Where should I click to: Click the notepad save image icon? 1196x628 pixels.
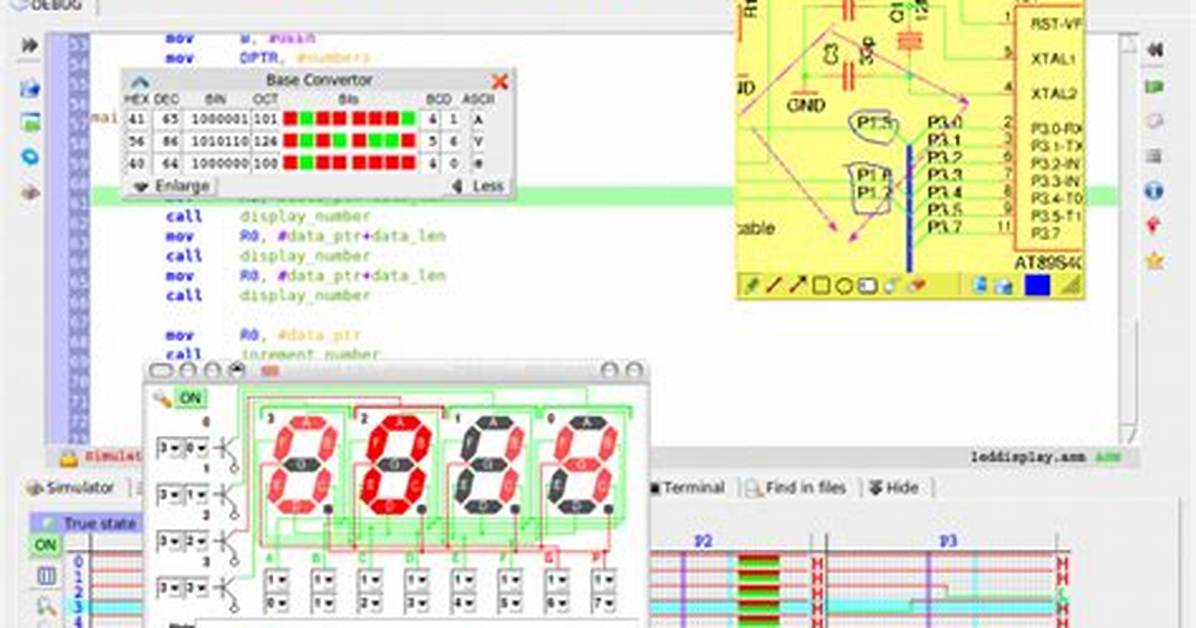1005,286
